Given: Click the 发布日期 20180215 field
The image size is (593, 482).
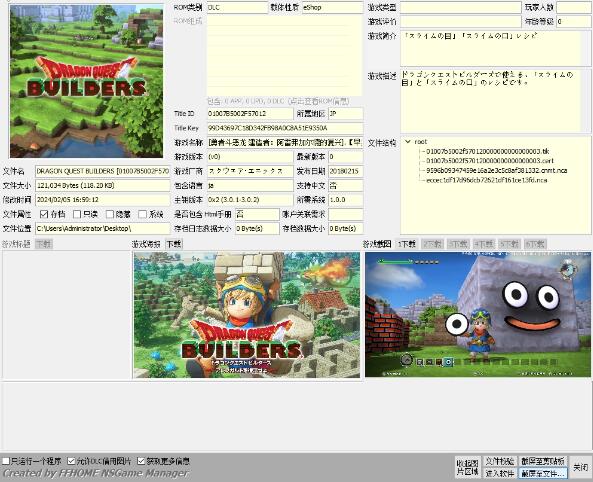Looking at the screenshot, I should point(346,171).
